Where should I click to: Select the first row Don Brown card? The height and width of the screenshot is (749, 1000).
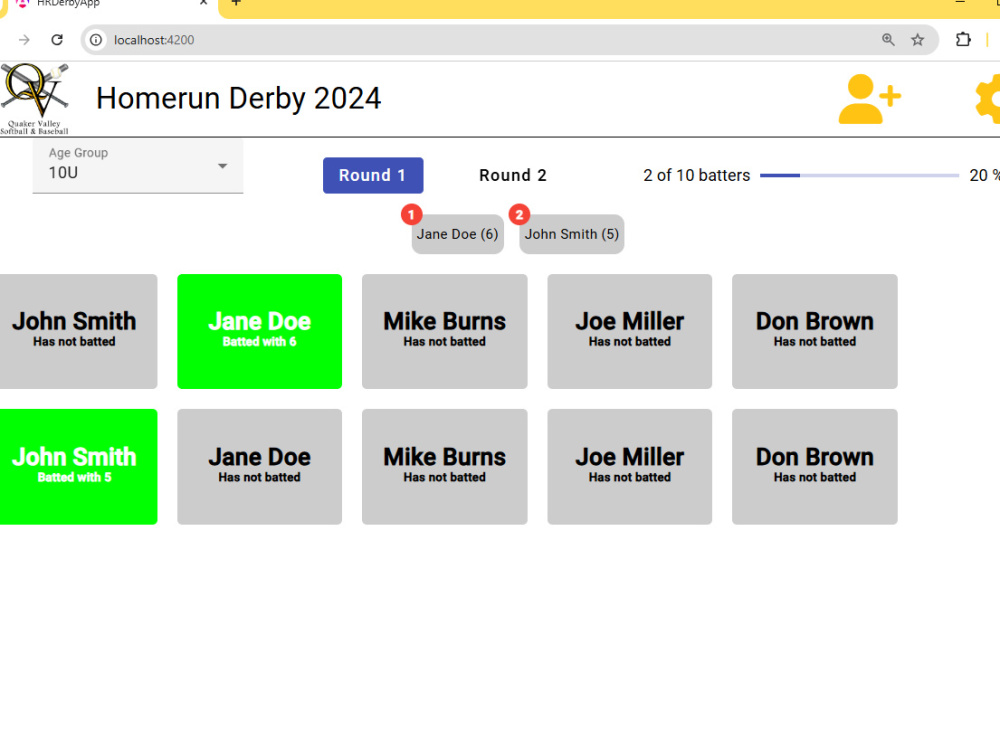[x=814, y=331]
